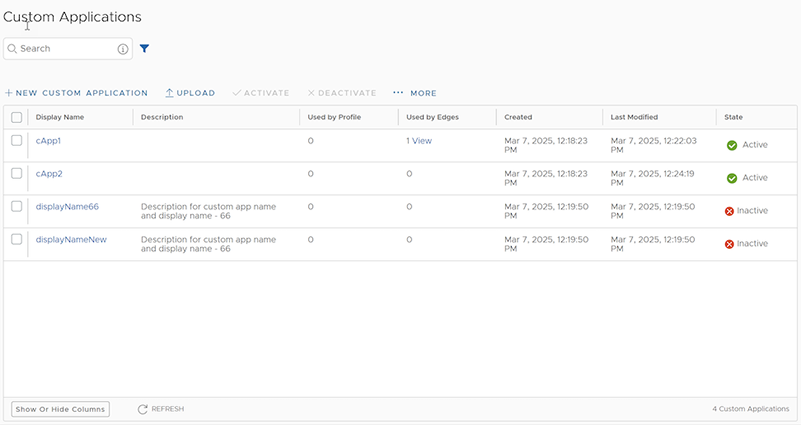Click the Upload toolbar button

click(190, 93)
